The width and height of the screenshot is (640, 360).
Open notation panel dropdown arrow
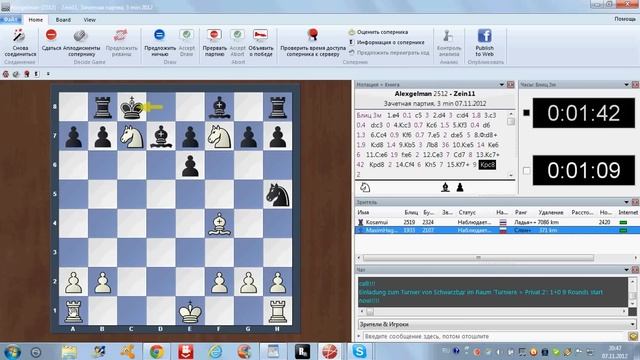point(501,84)
